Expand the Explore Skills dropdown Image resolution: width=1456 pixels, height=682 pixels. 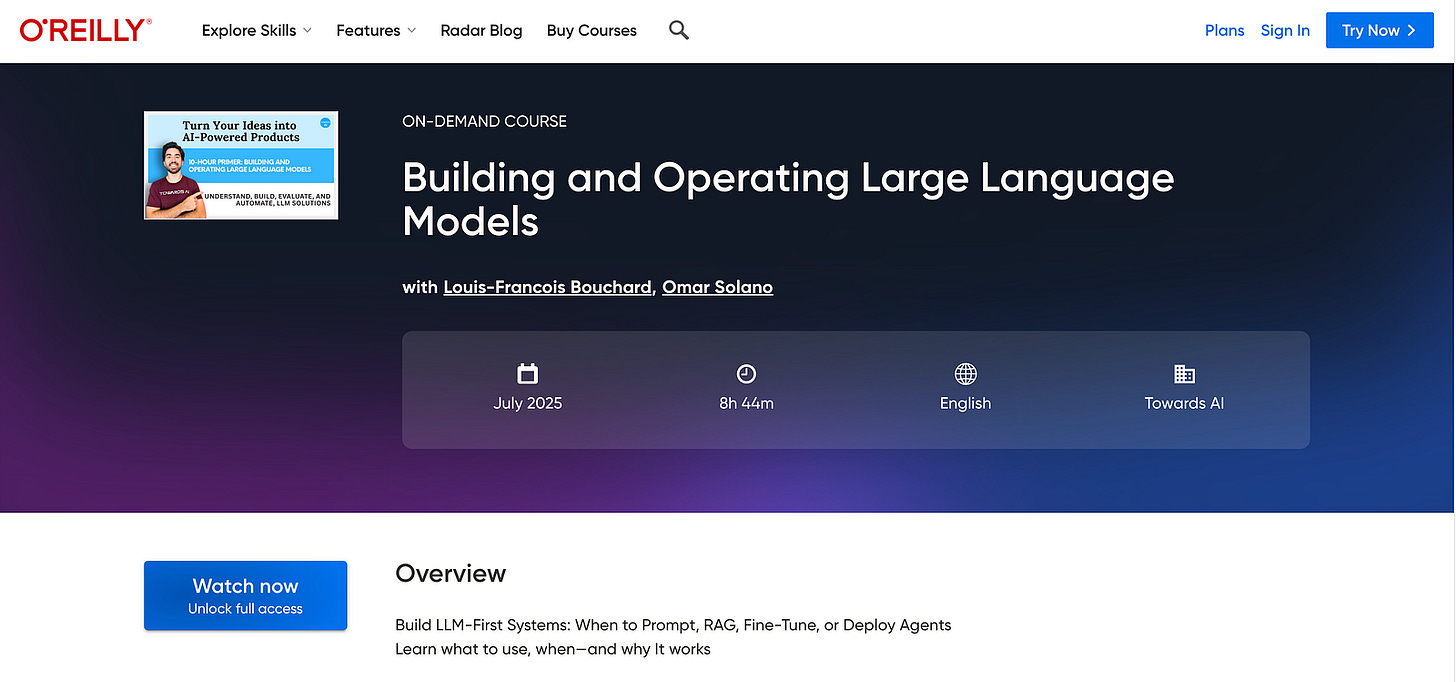257,30
